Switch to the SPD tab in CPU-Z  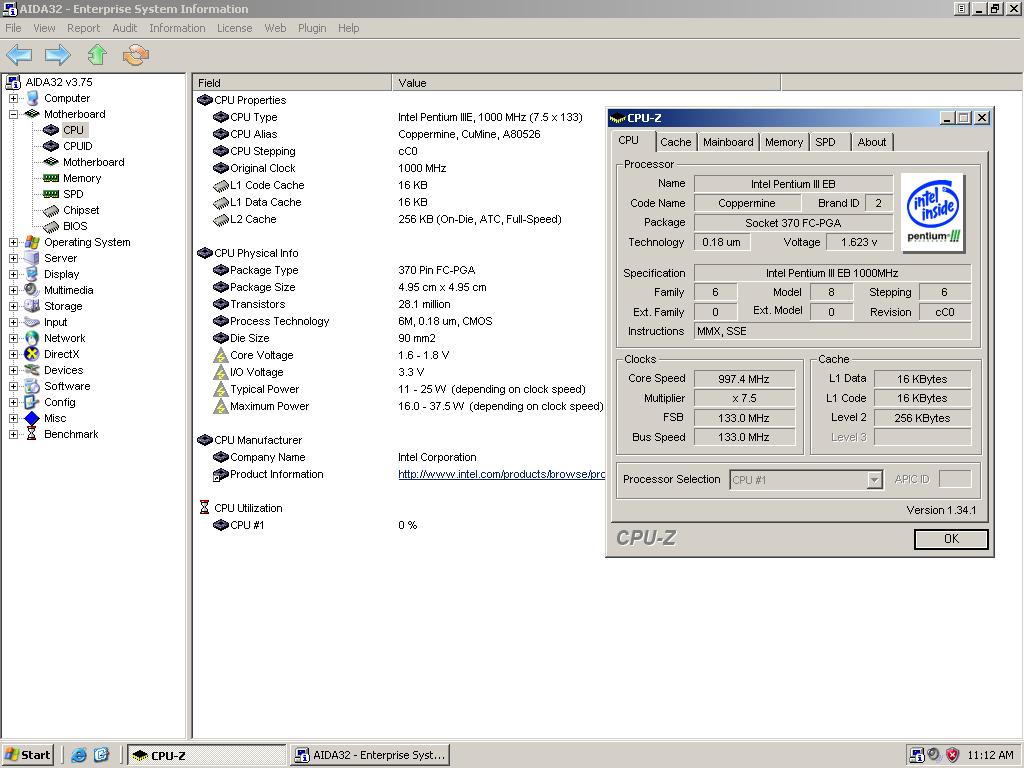(x=825, y=142)
